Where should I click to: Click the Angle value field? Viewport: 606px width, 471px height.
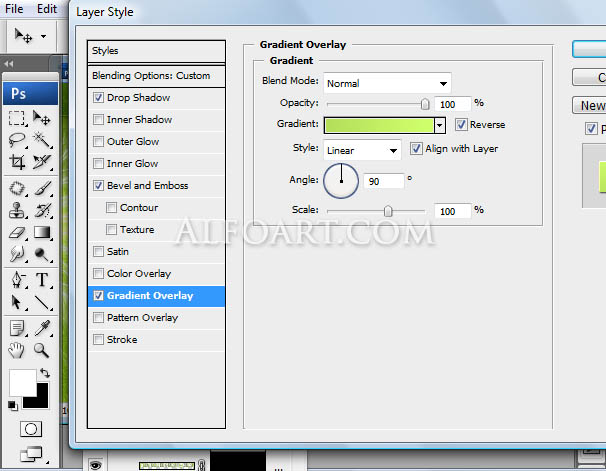(x=384, y=181)
